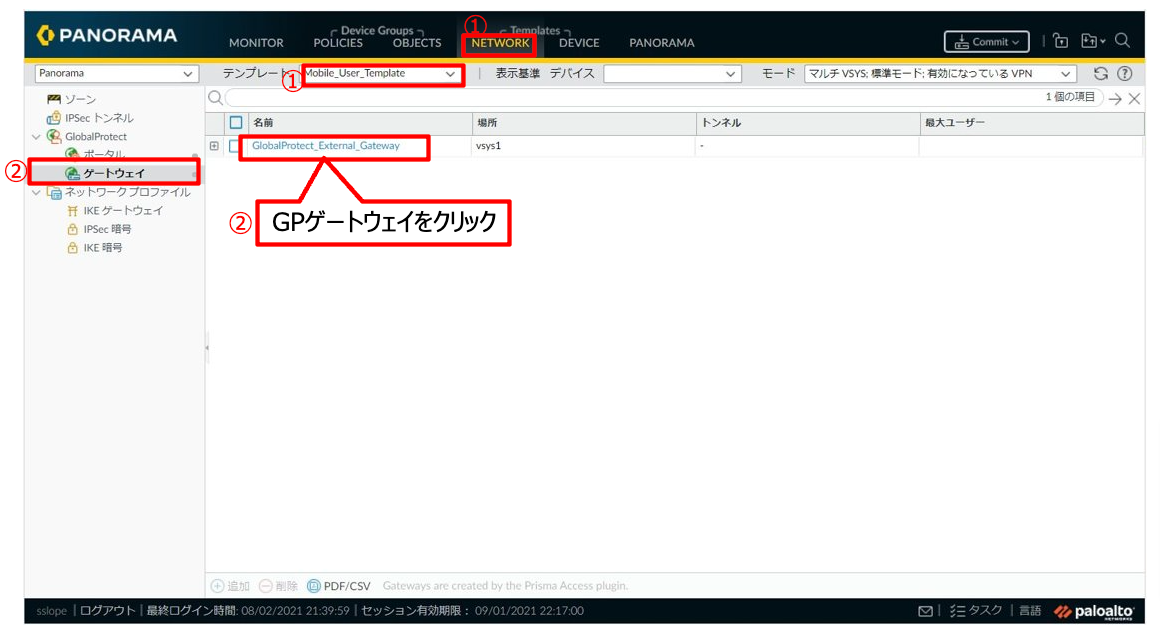Click the filter search field
This screenshot has width=1160, height=636.
coord(664,98)
